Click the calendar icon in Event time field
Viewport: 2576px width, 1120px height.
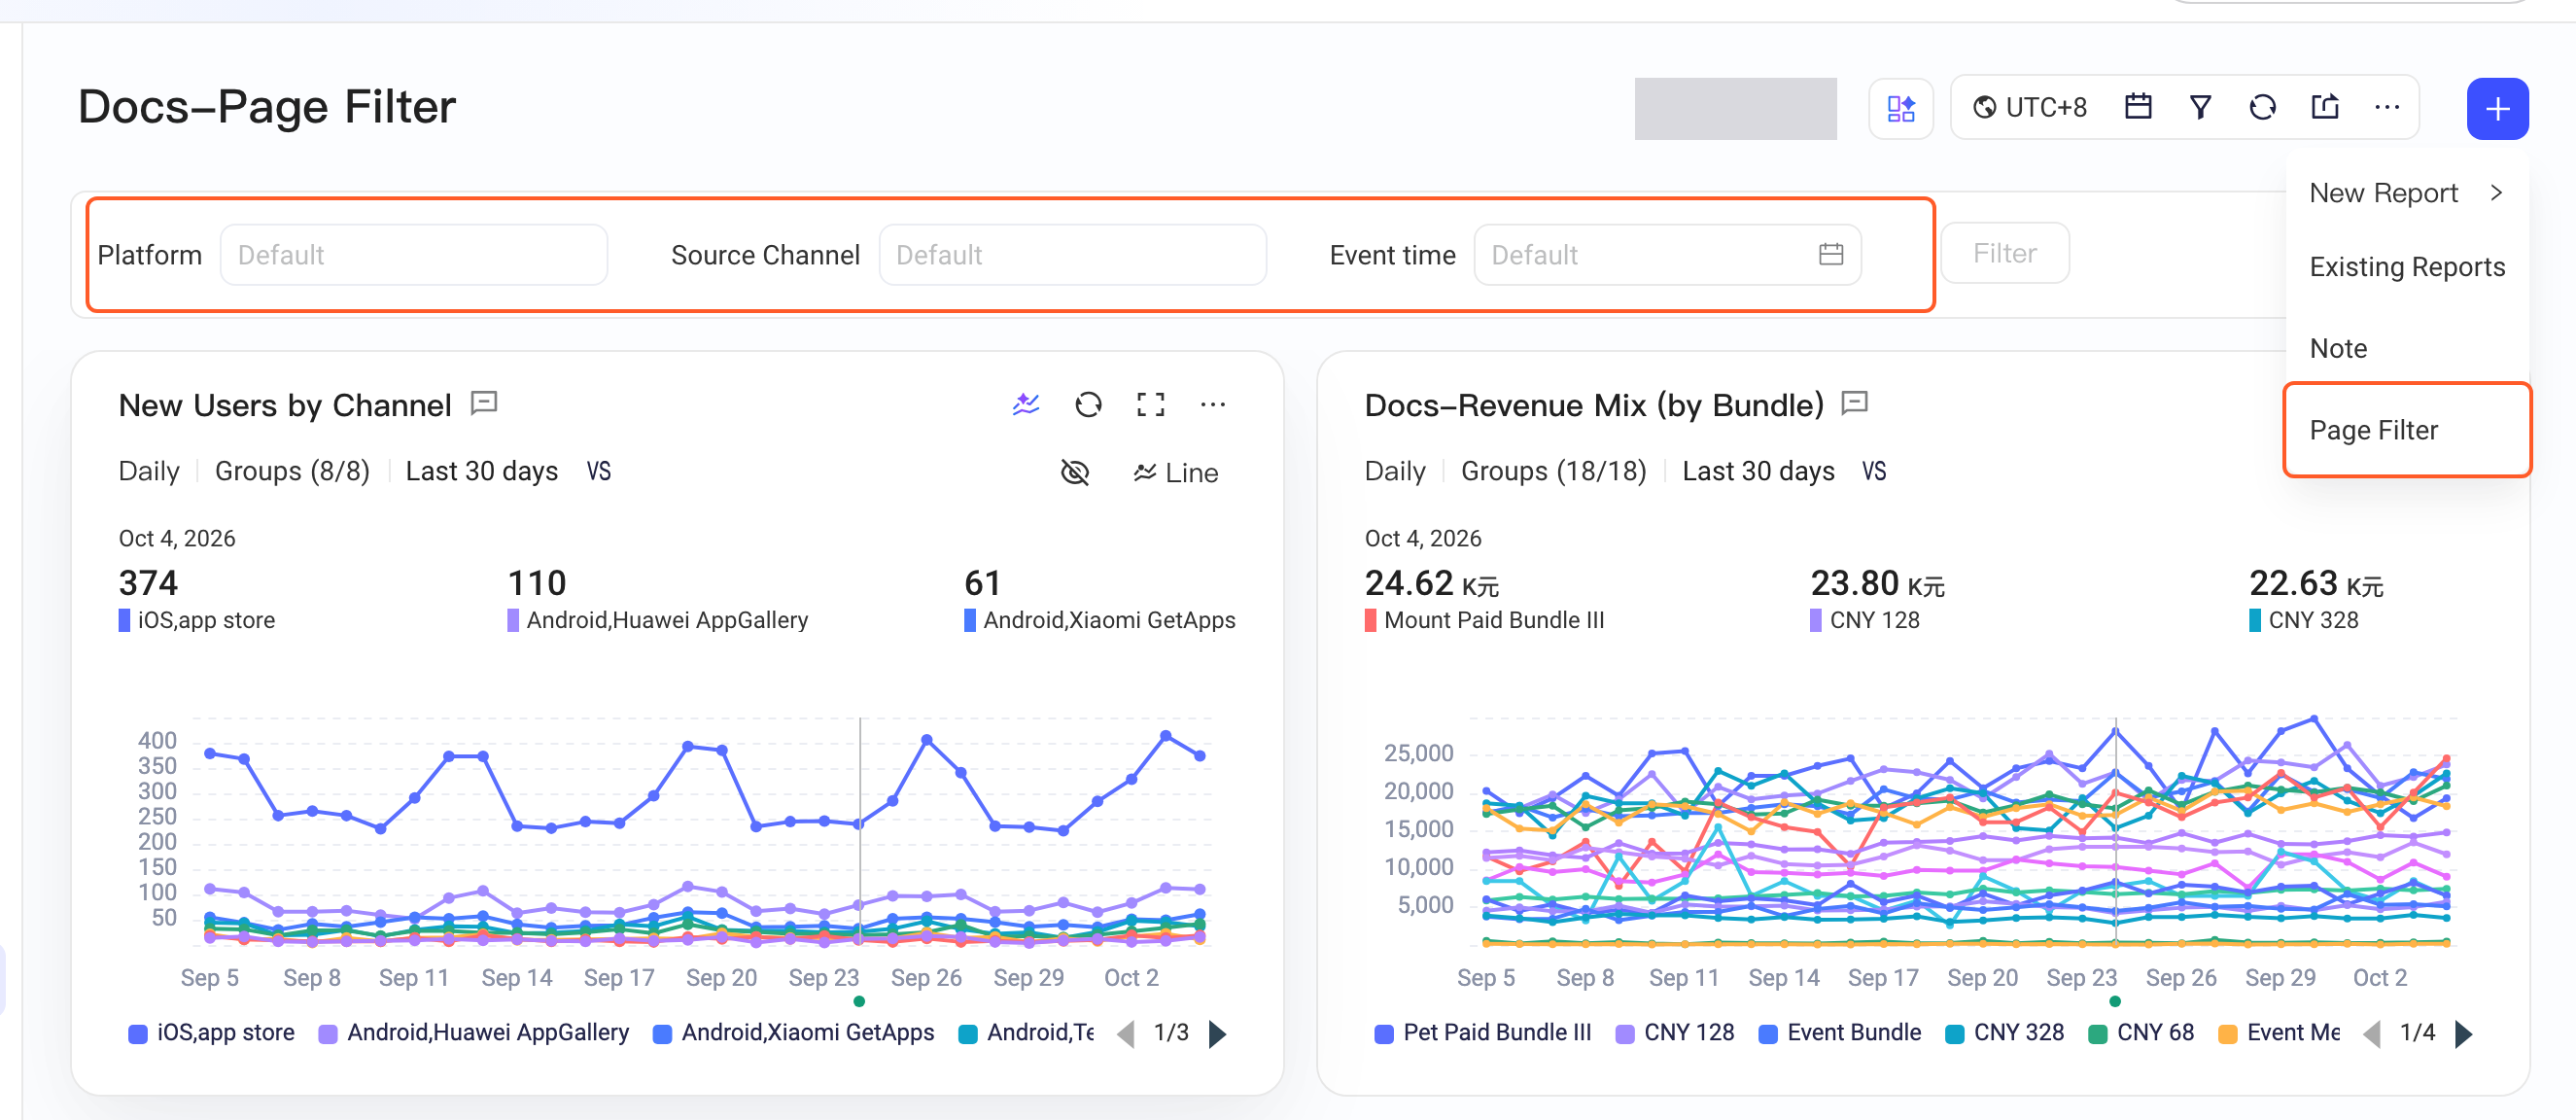click(x=1830, y=254)
